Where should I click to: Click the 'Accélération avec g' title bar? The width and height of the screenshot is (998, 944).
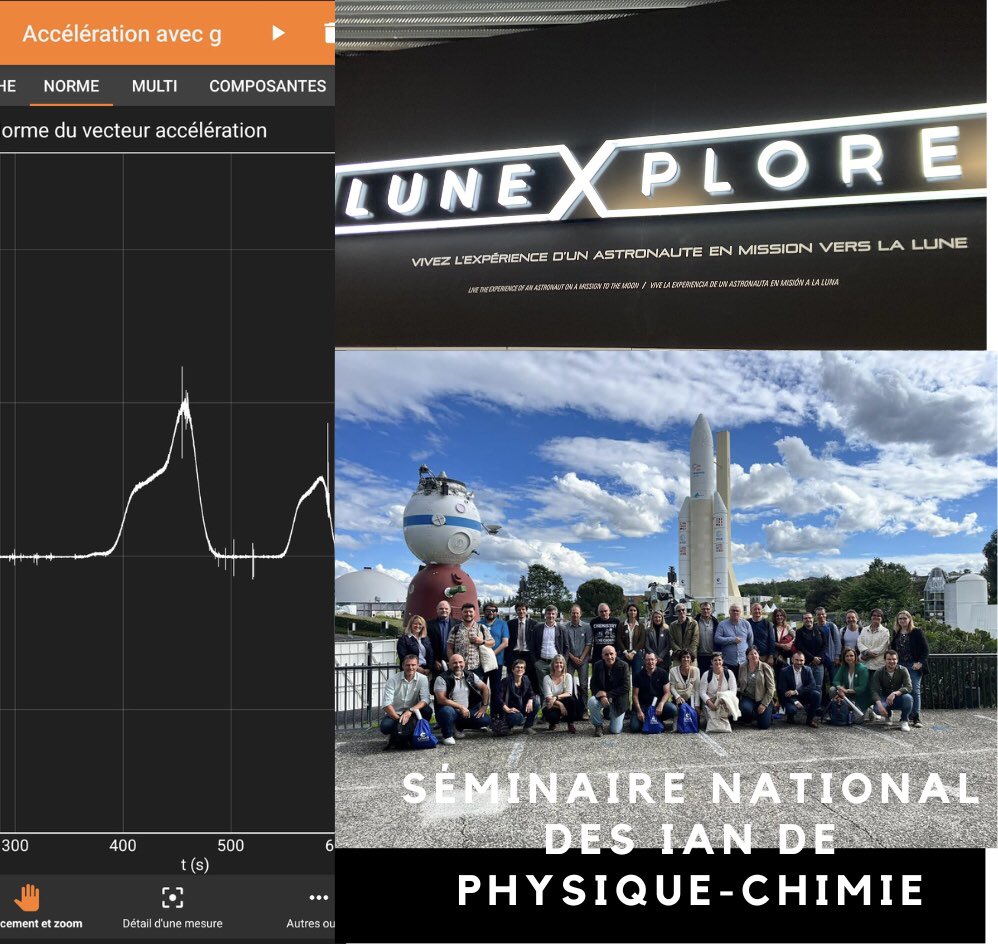pyautogui.click(x=120, y=34)
